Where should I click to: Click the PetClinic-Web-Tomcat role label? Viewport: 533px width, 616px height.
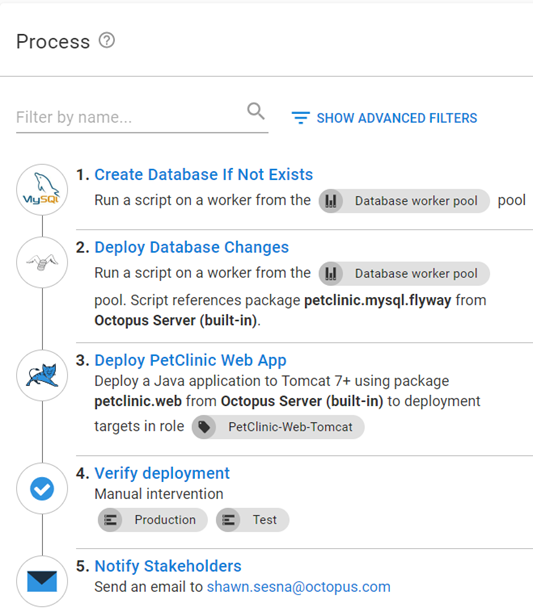(290, 427)
